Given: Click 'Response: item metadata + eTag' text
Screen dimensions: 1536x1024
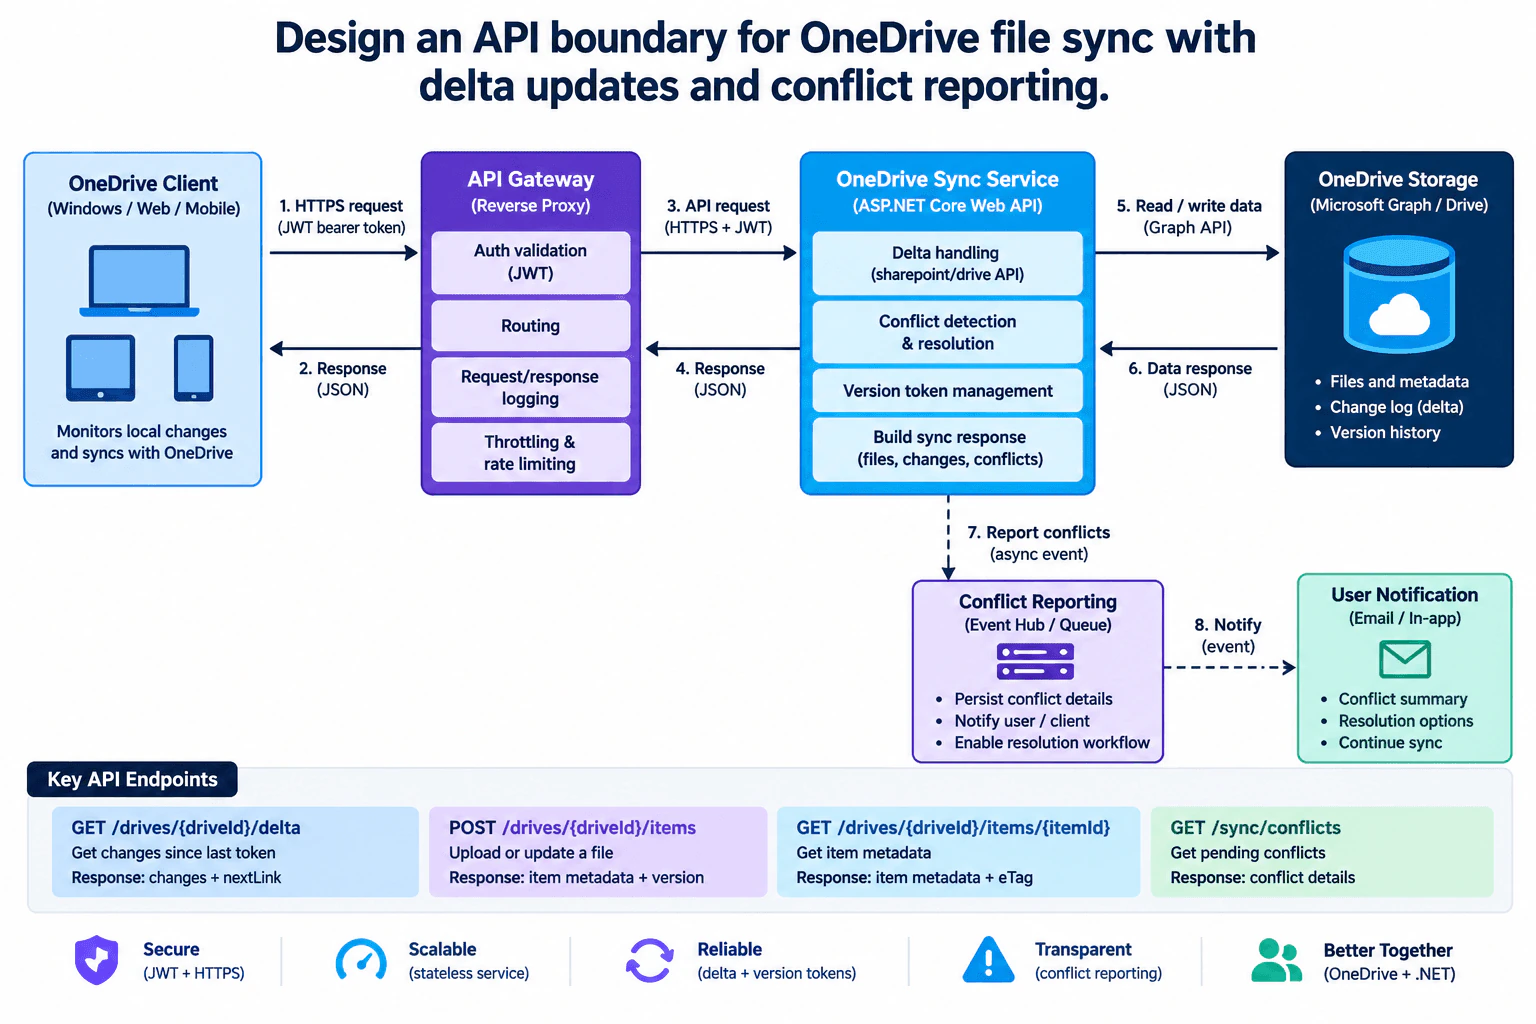Looking at the screenshot, I should click(x=914, y=878).
